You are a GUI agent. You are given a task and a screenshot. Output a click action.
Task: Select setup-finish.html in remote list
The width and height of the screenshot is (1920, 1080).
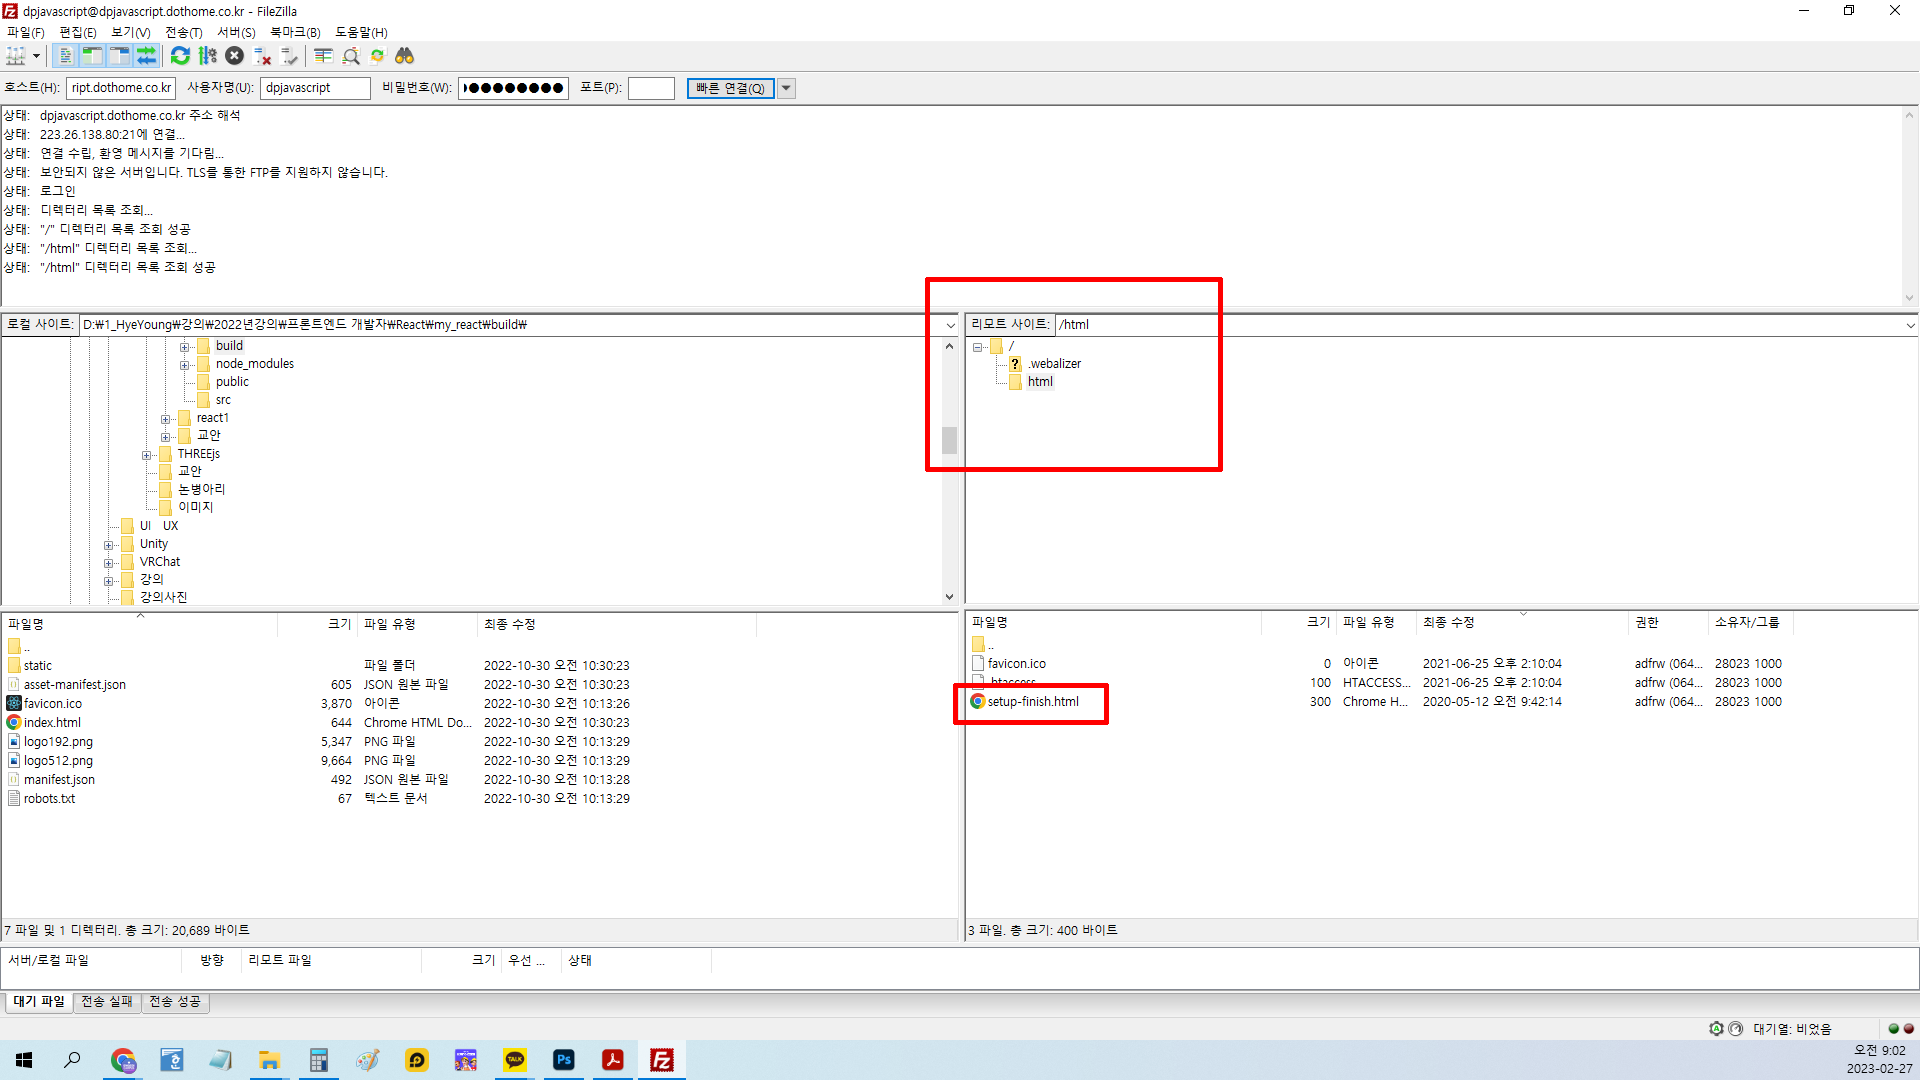click(x=1033, y=702)
